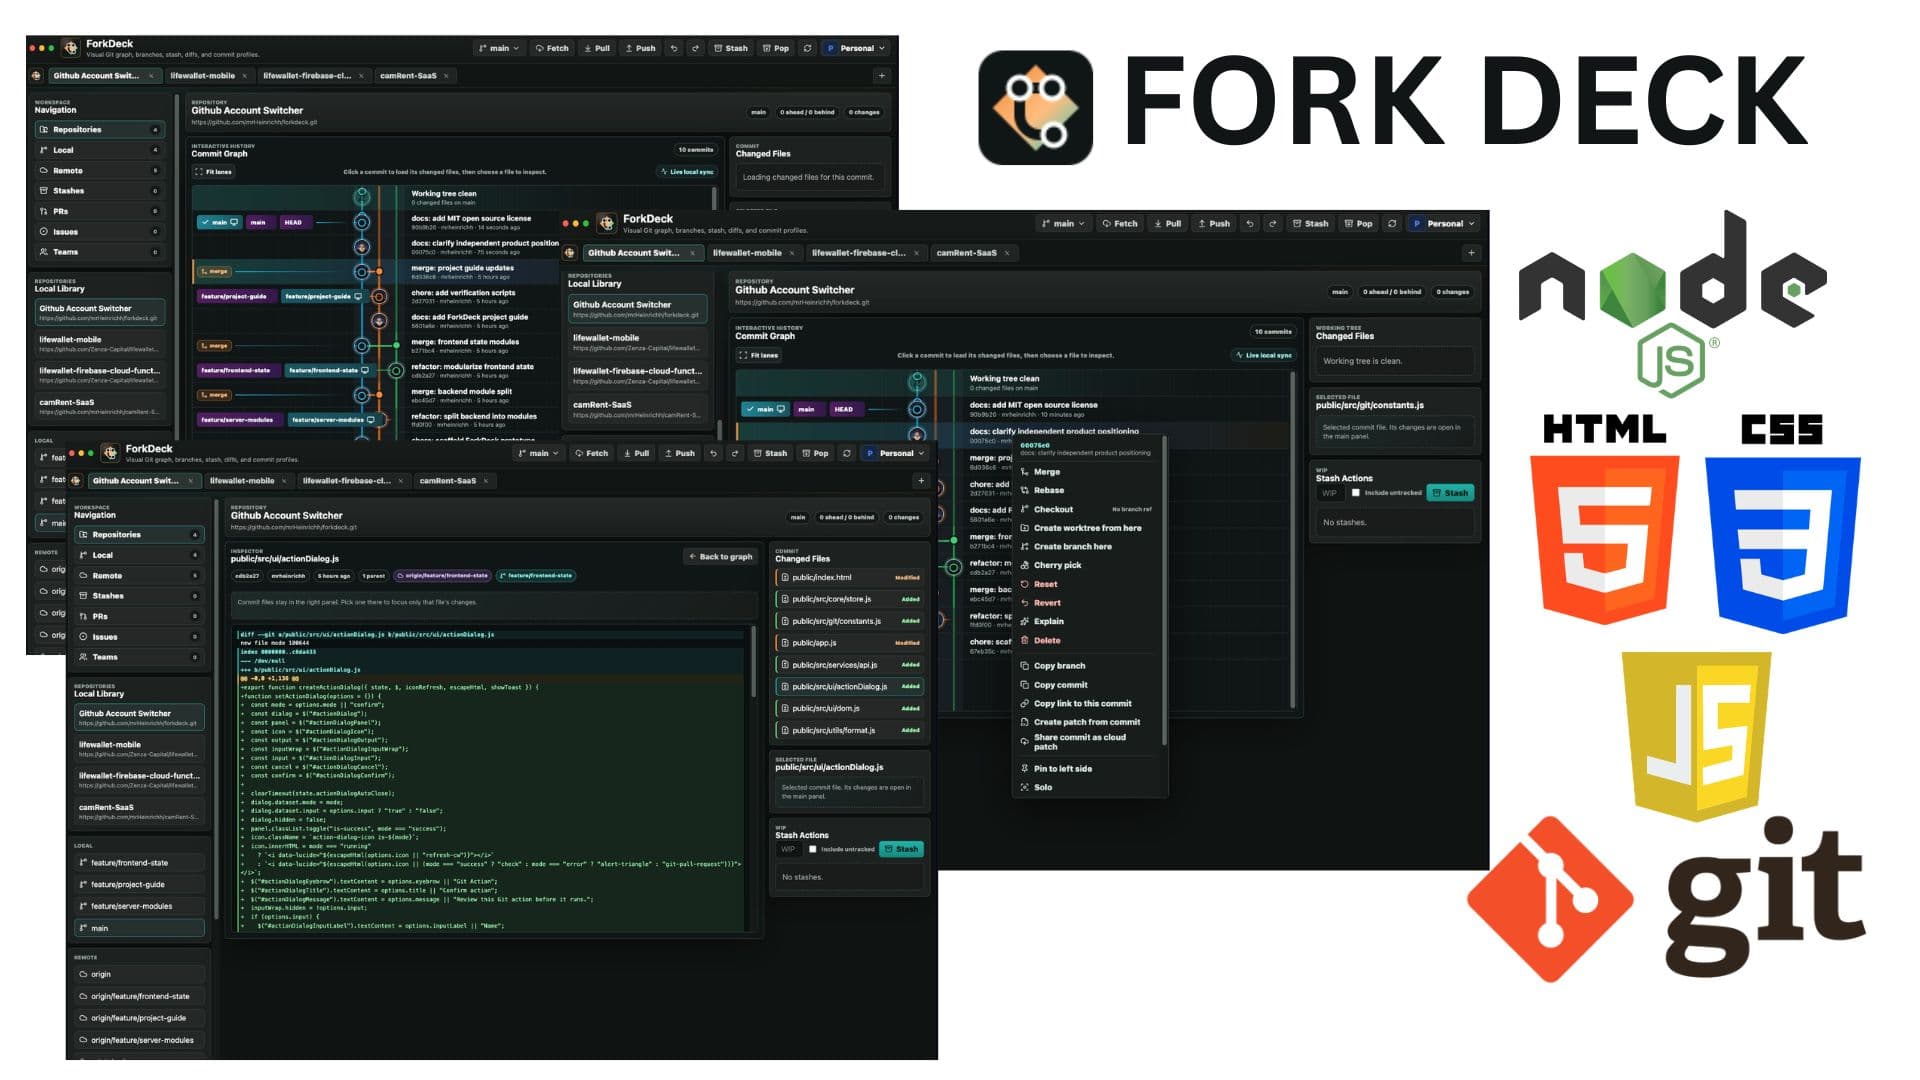Click redo arrow icon in front bottom-left window
1920x1080 pixels.
click(735, 453)
